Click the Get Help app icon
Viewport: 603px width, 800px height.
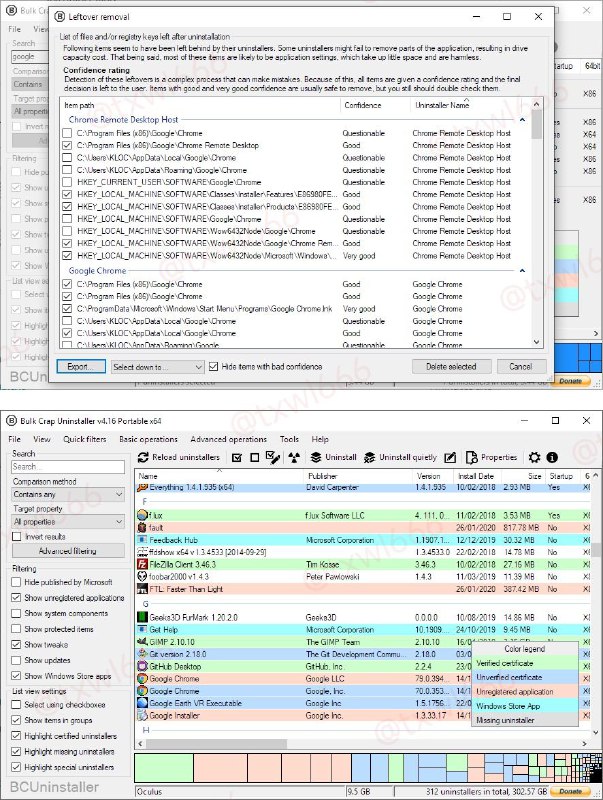pyautogui.click(x=142, y=630)
